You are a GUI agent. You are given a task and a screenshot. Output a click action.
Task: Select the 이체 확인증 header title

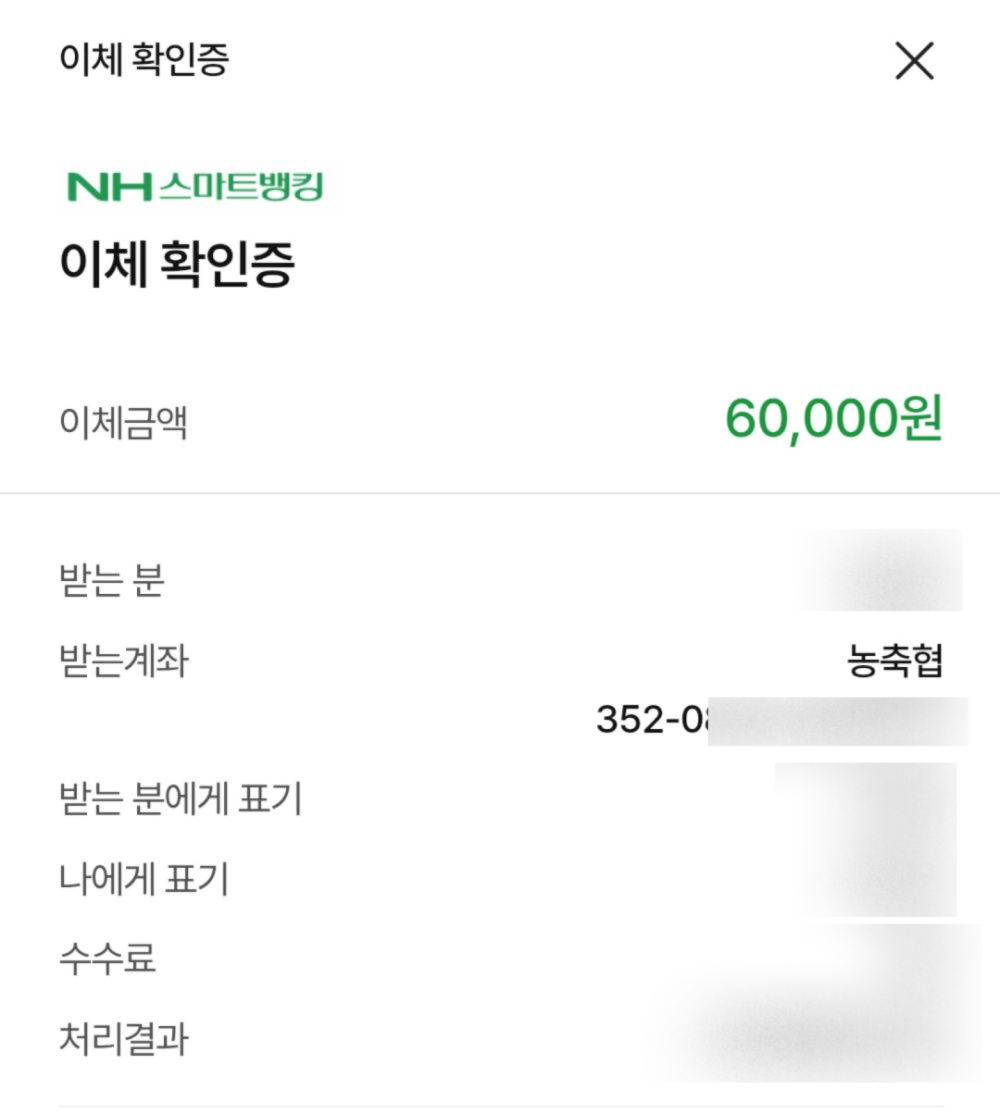tap(144, 60)
